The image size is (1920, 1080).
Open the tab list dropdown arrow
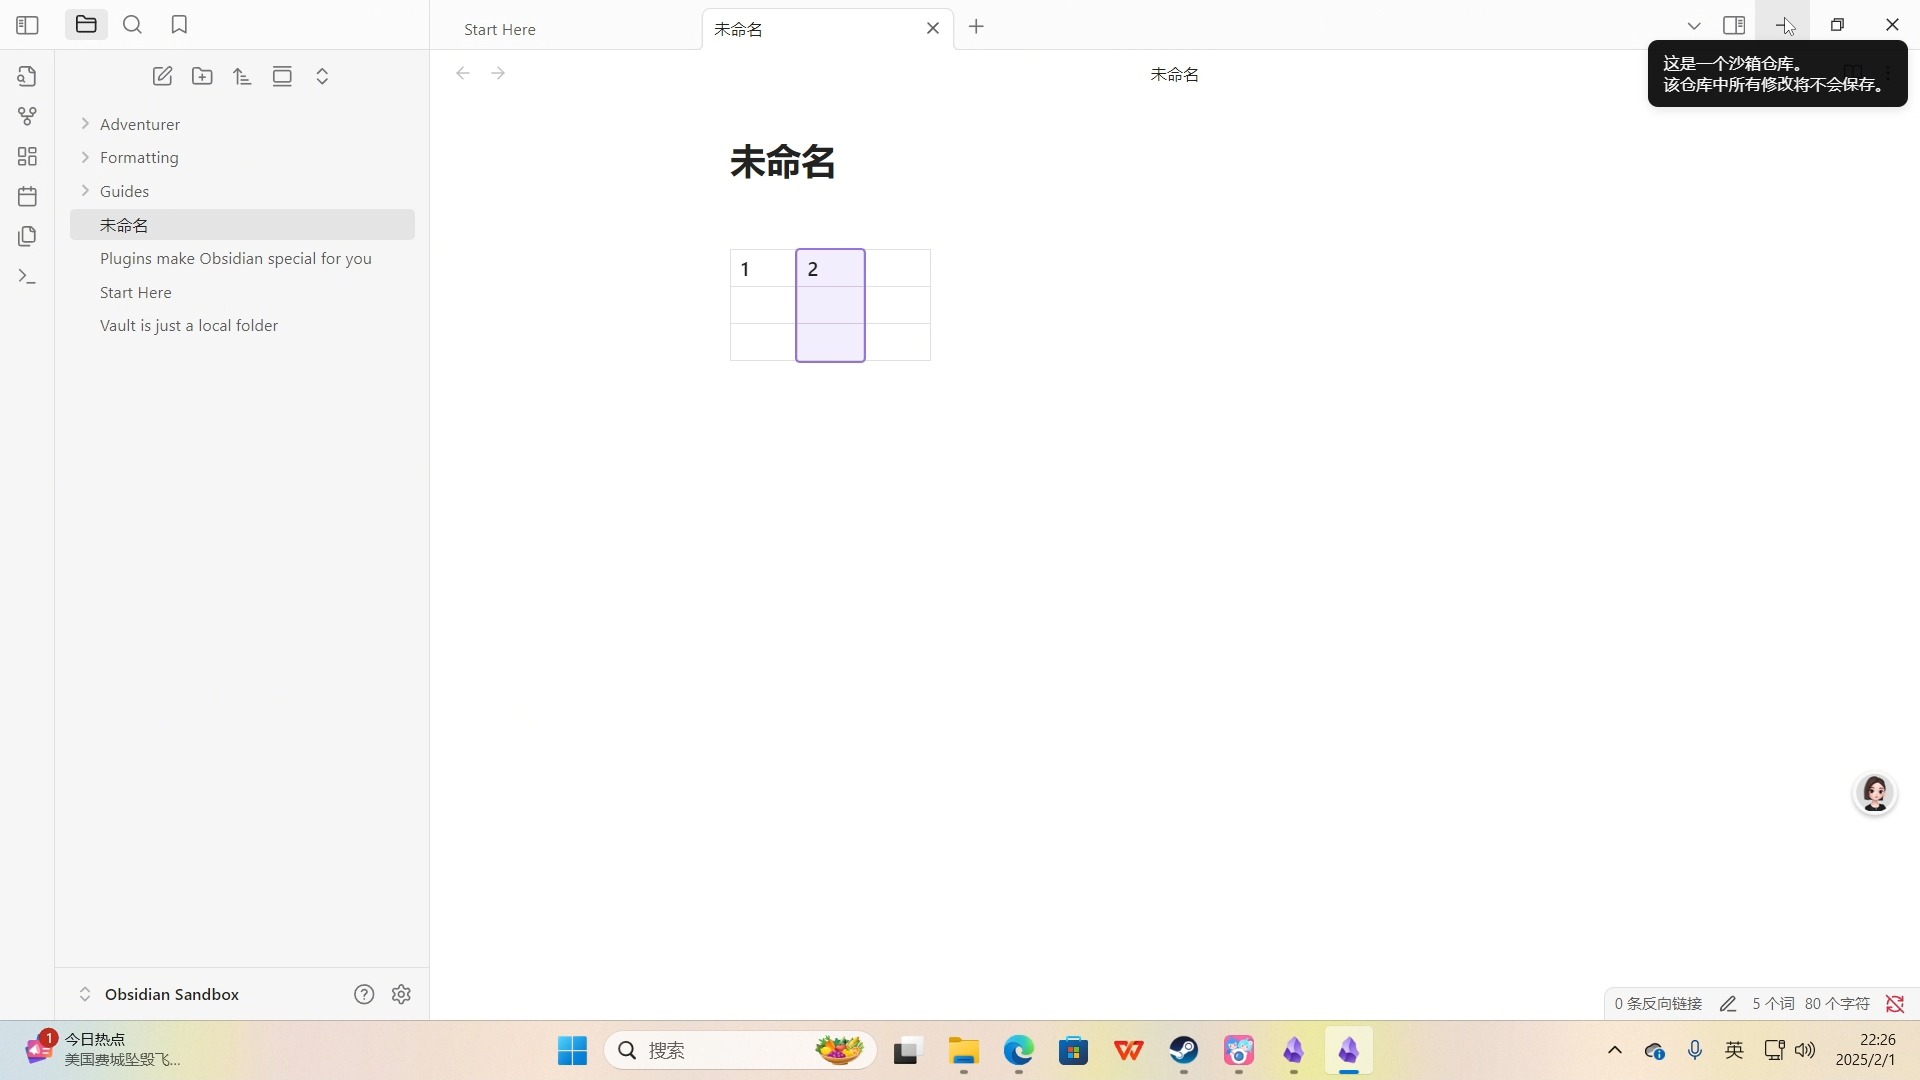click(1694, 26)
